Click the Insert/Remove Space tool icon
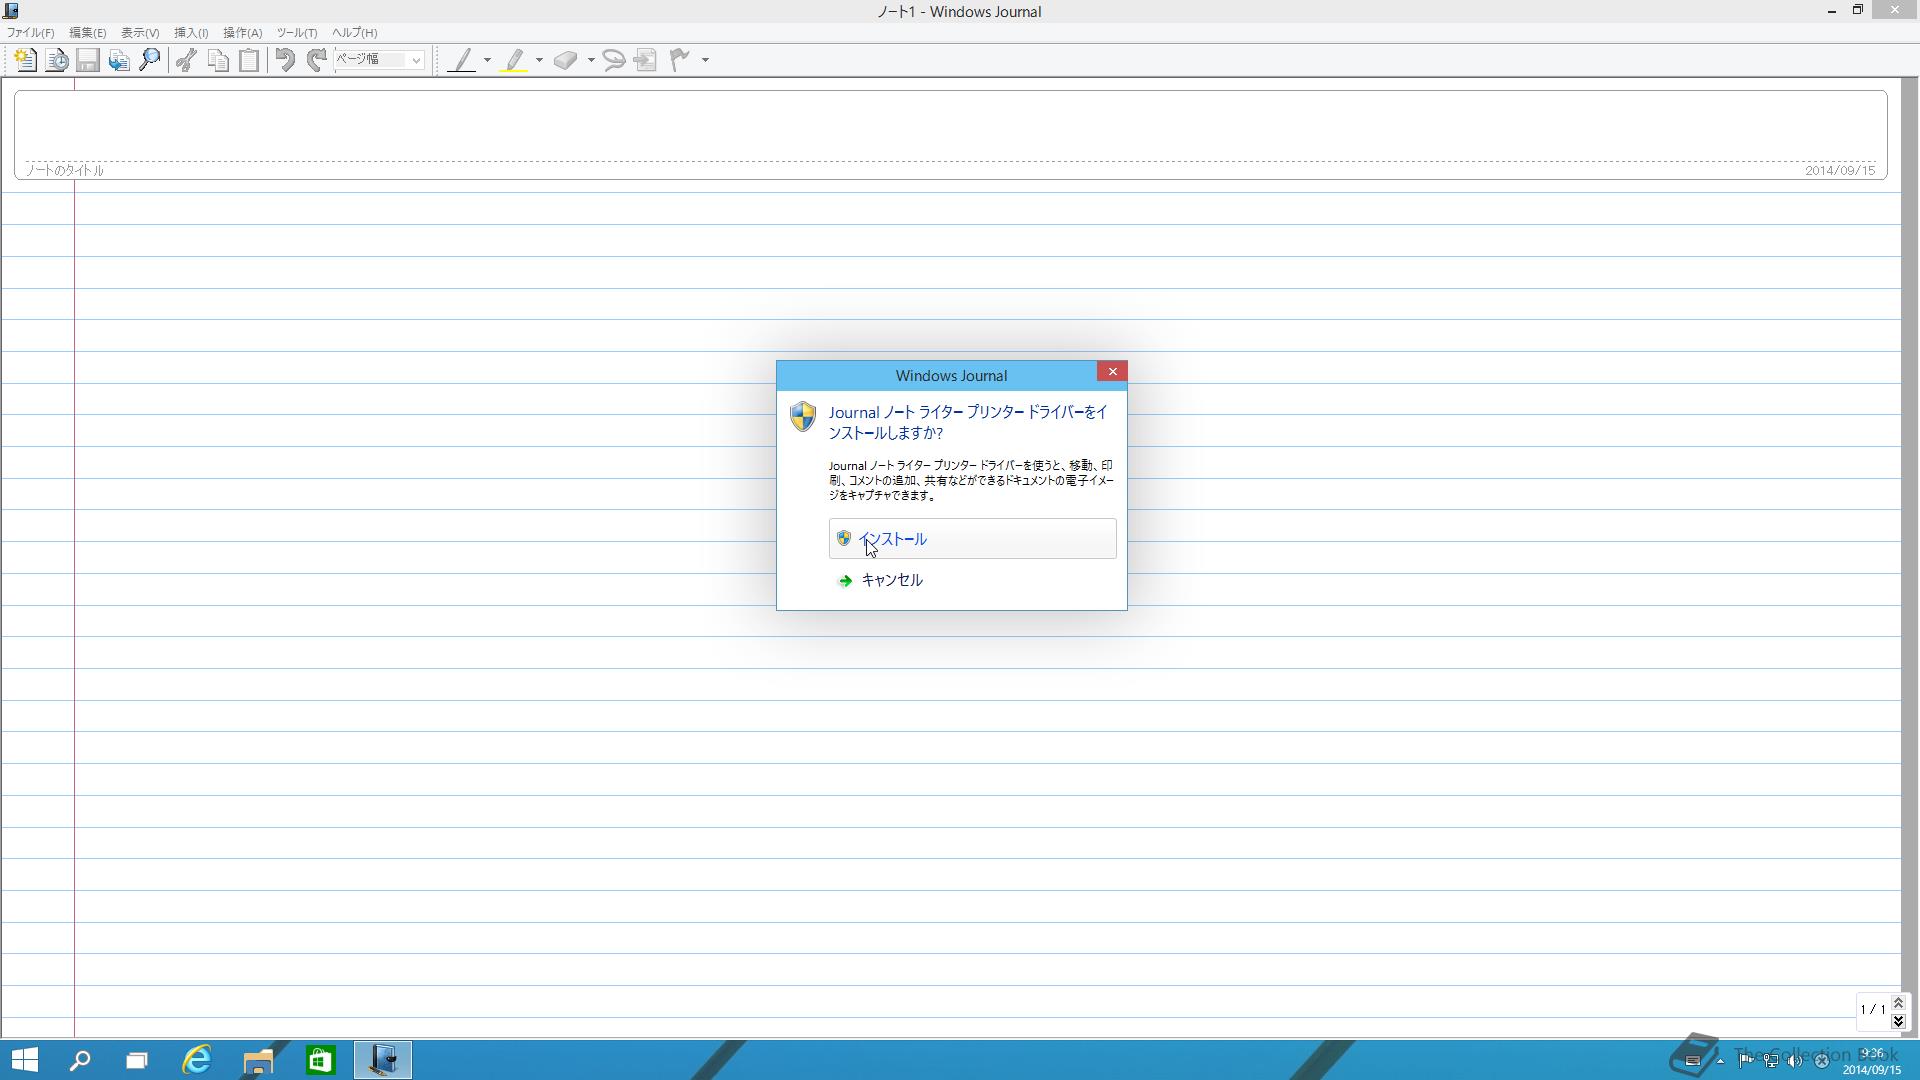1920x1080 pixels. click(x=646, y=60)
